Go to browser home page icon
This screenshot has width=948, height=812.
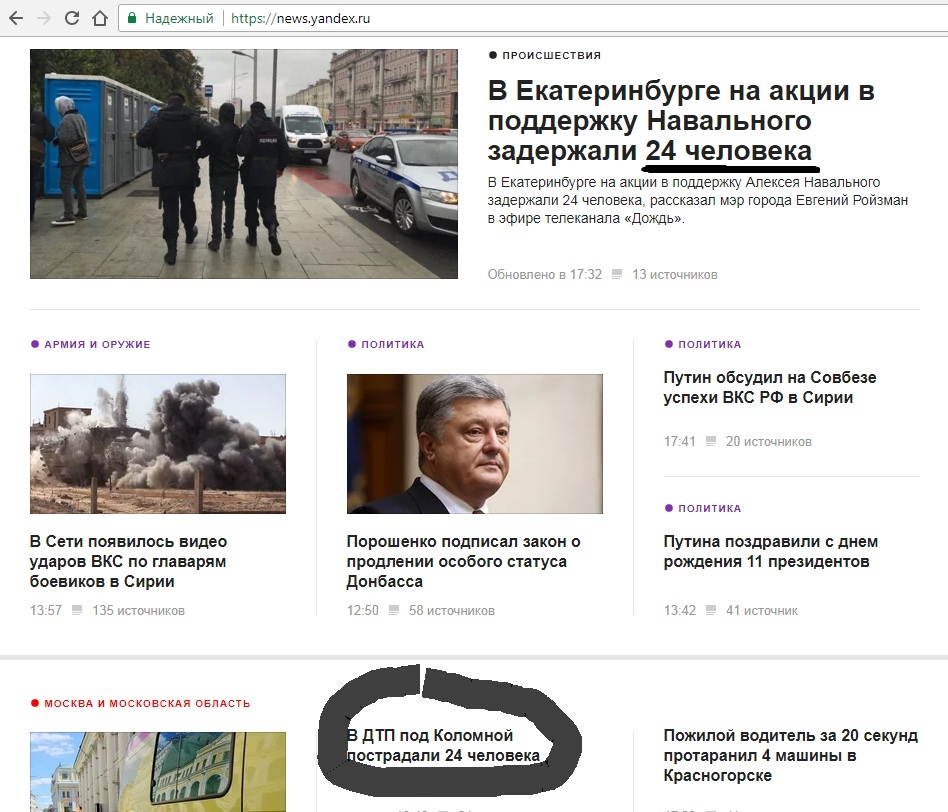(99, 18)
